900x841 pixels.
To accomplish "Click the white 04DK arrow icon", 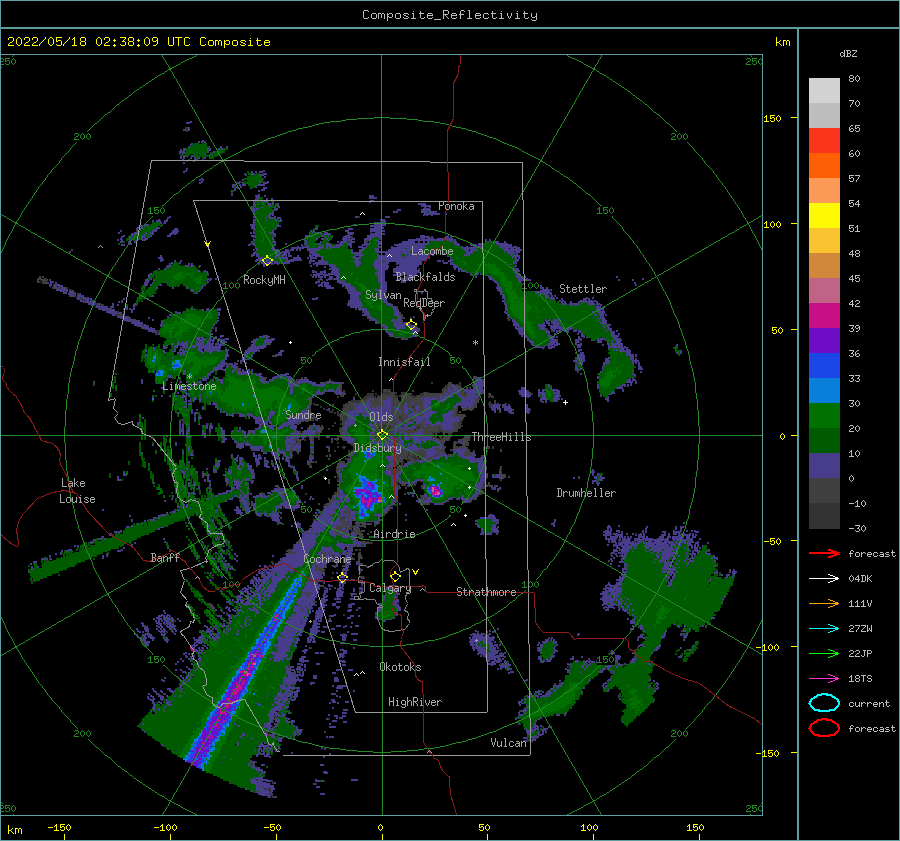I will [x=824, y=579].
